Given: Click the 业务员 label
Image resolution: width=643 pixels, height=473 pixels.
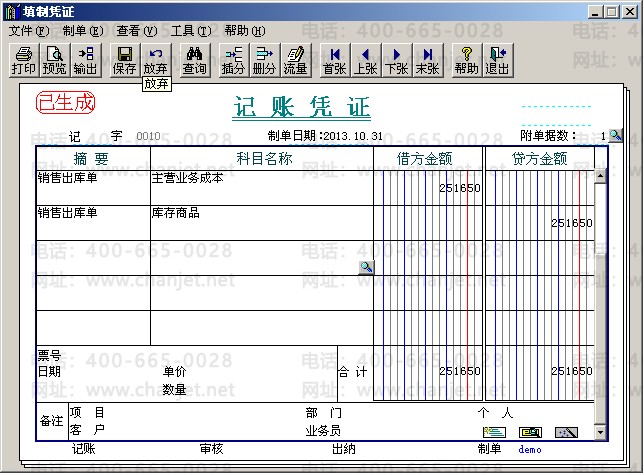Looking at the screenshot, I should (323, 431).
